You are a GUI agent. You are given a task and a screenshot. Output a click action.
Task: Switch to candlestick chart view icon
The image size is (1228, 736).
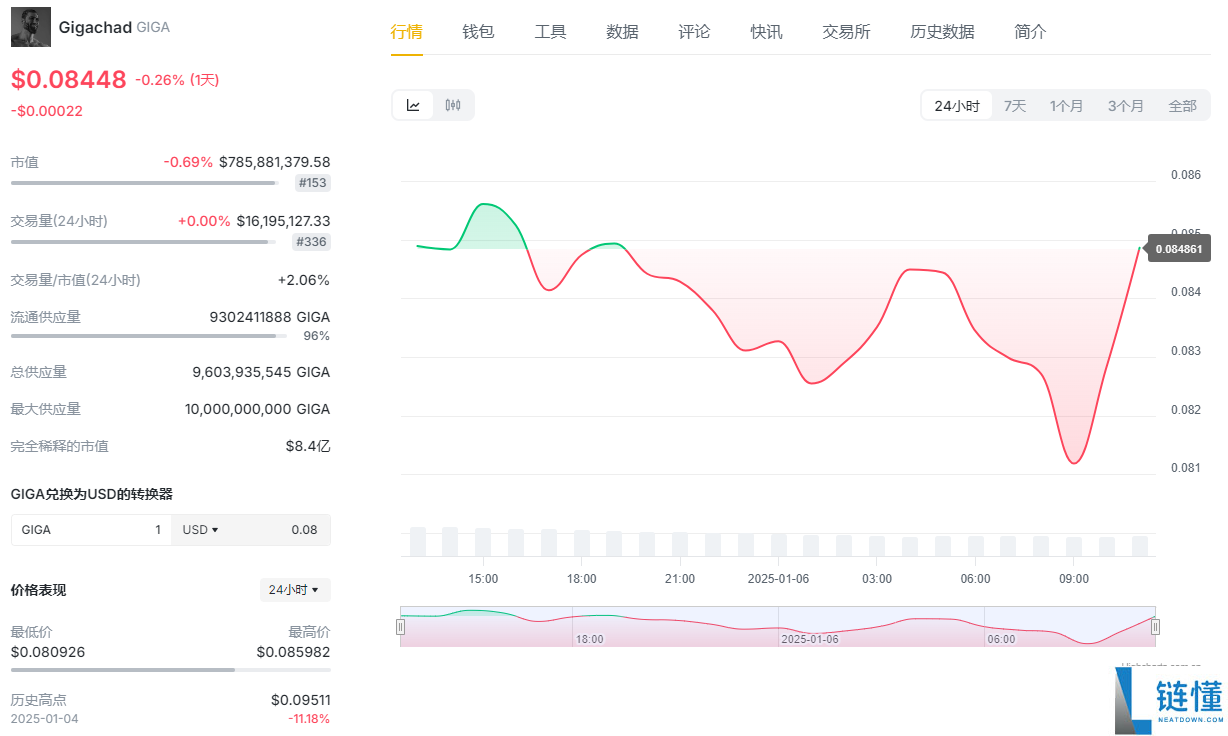(453, 105)
